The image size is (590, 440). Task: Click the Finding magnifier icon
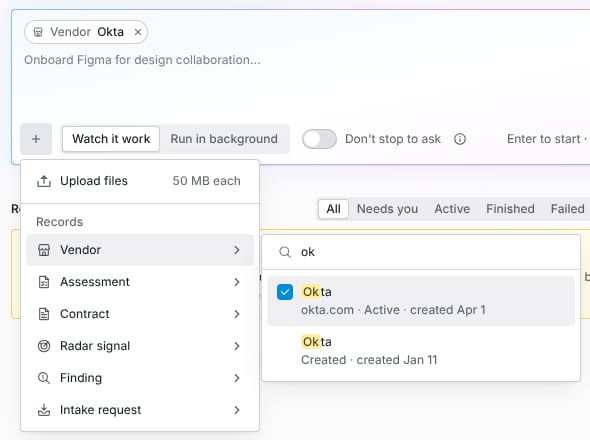pos(44,378)
